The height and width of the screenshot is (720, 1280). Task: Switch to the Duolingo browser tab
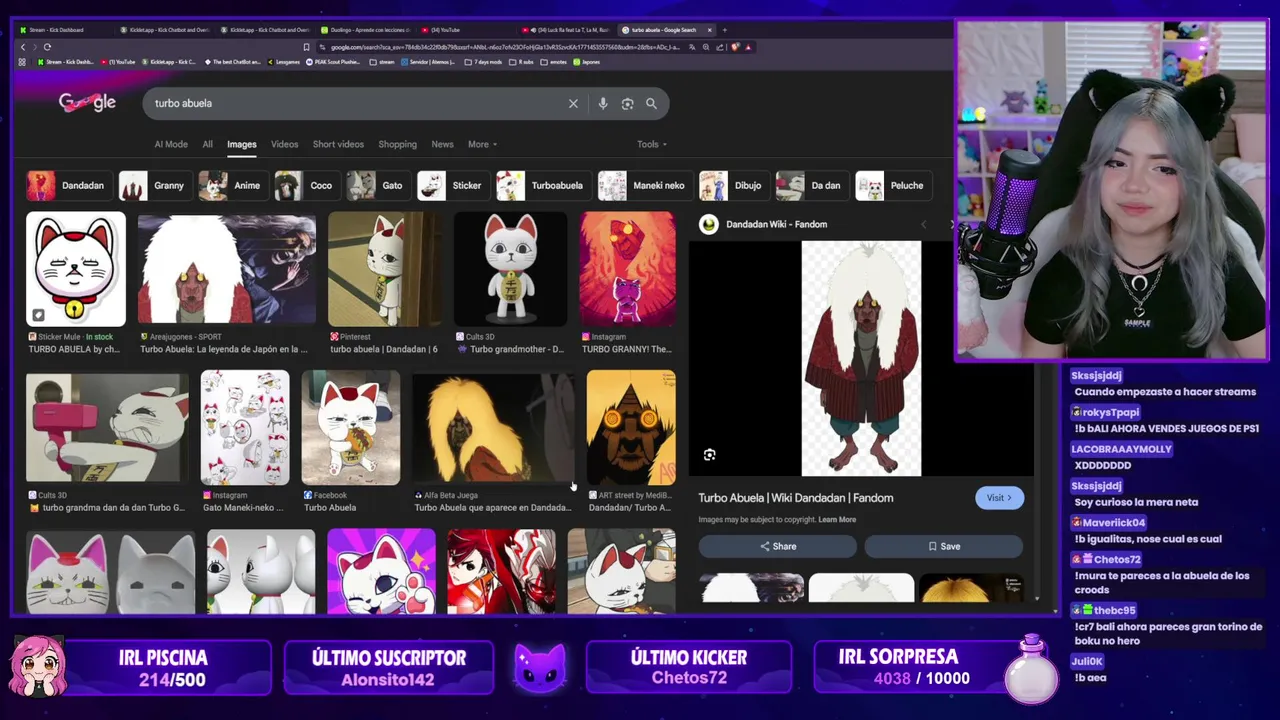coord(366,30)
